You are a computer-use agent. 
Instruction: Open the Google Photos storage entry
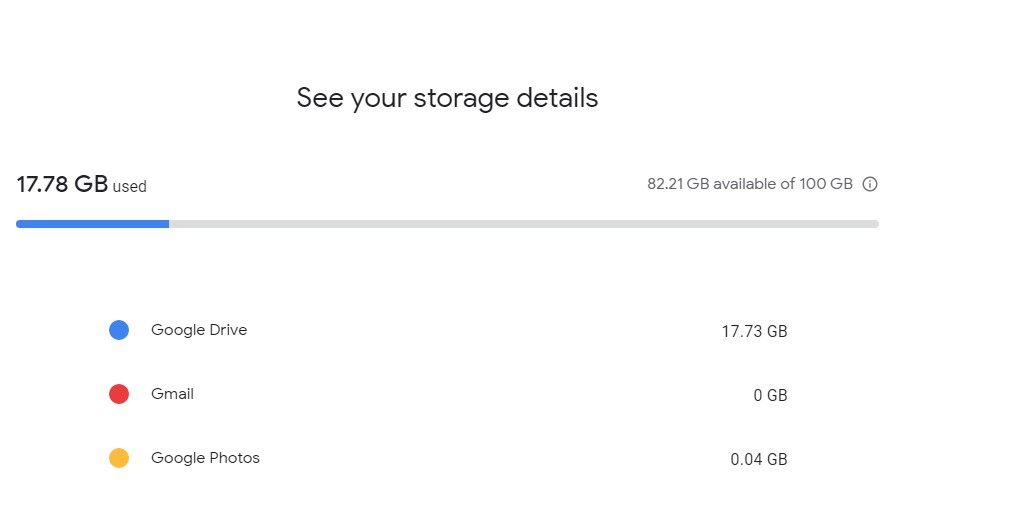tap(448, 458)
